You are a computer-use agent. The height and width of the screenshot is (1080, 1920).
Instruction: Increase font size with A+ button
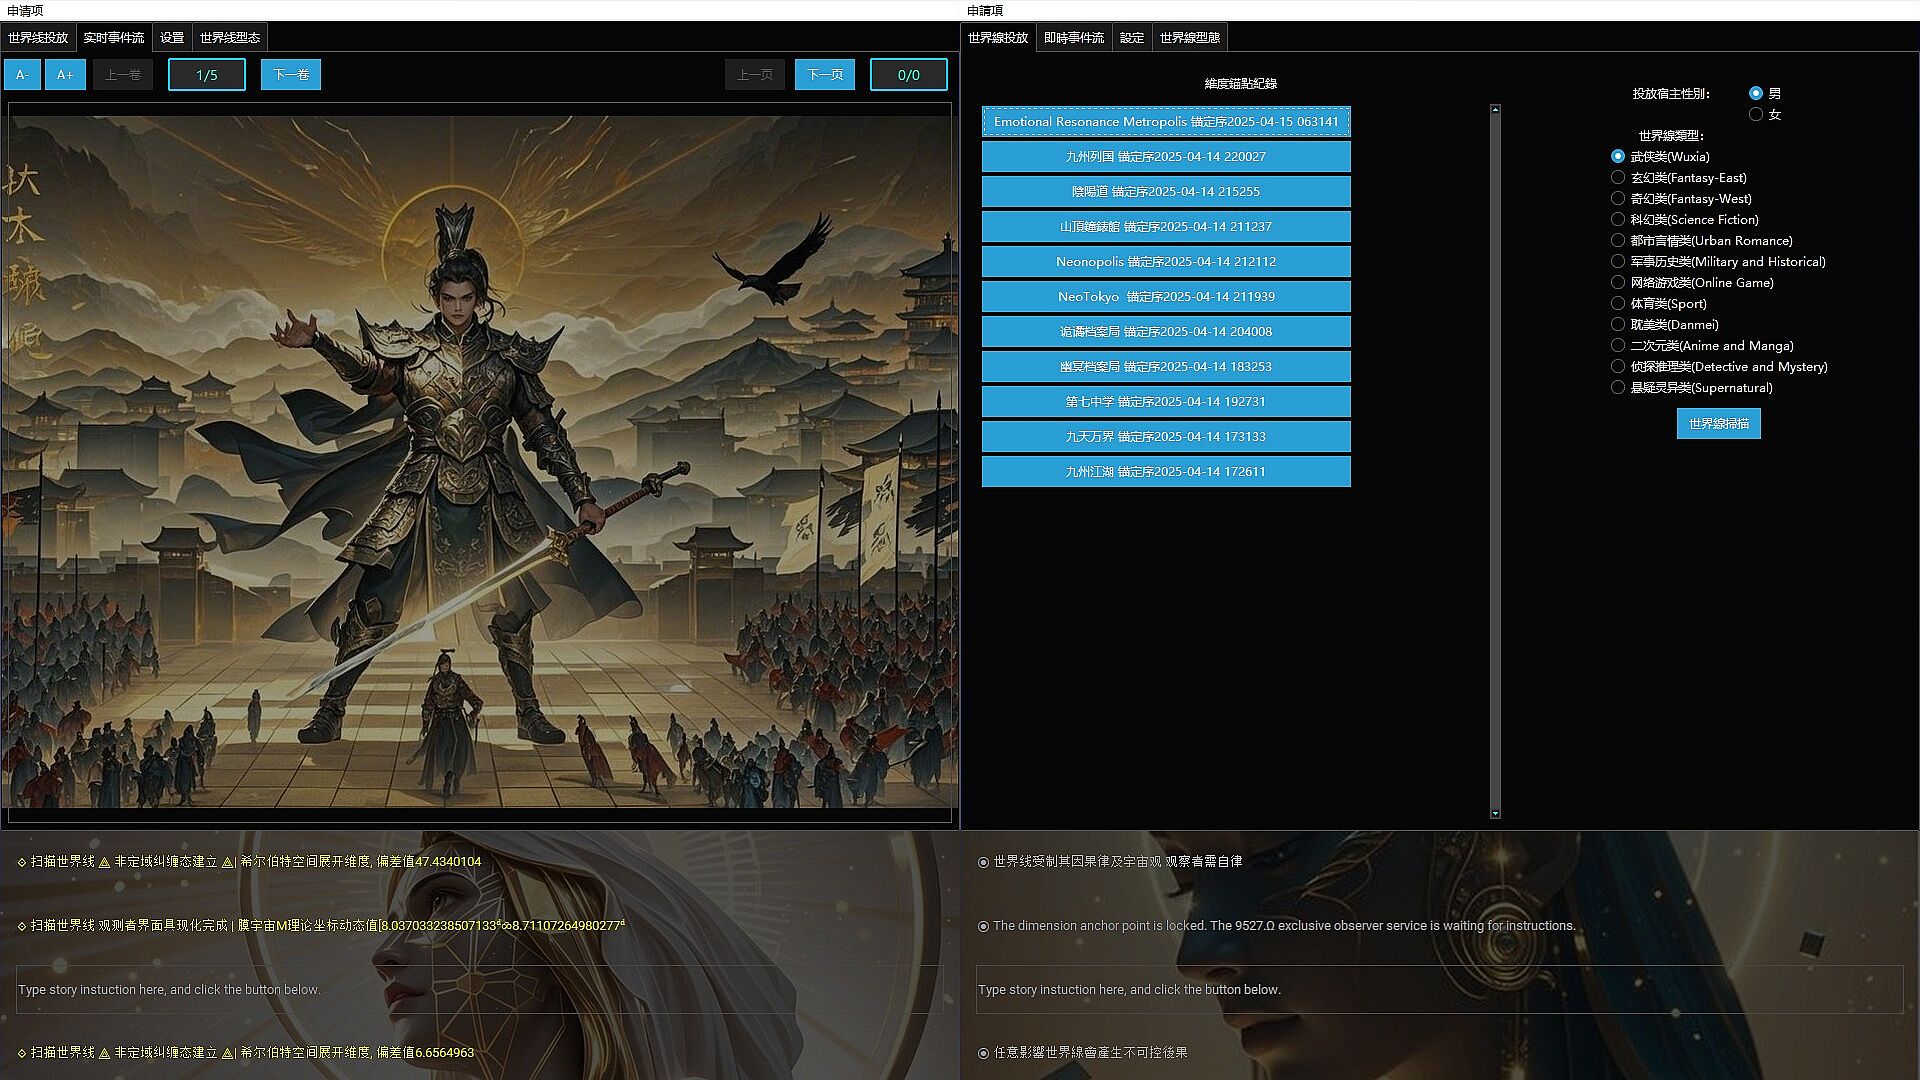(65, 75)
